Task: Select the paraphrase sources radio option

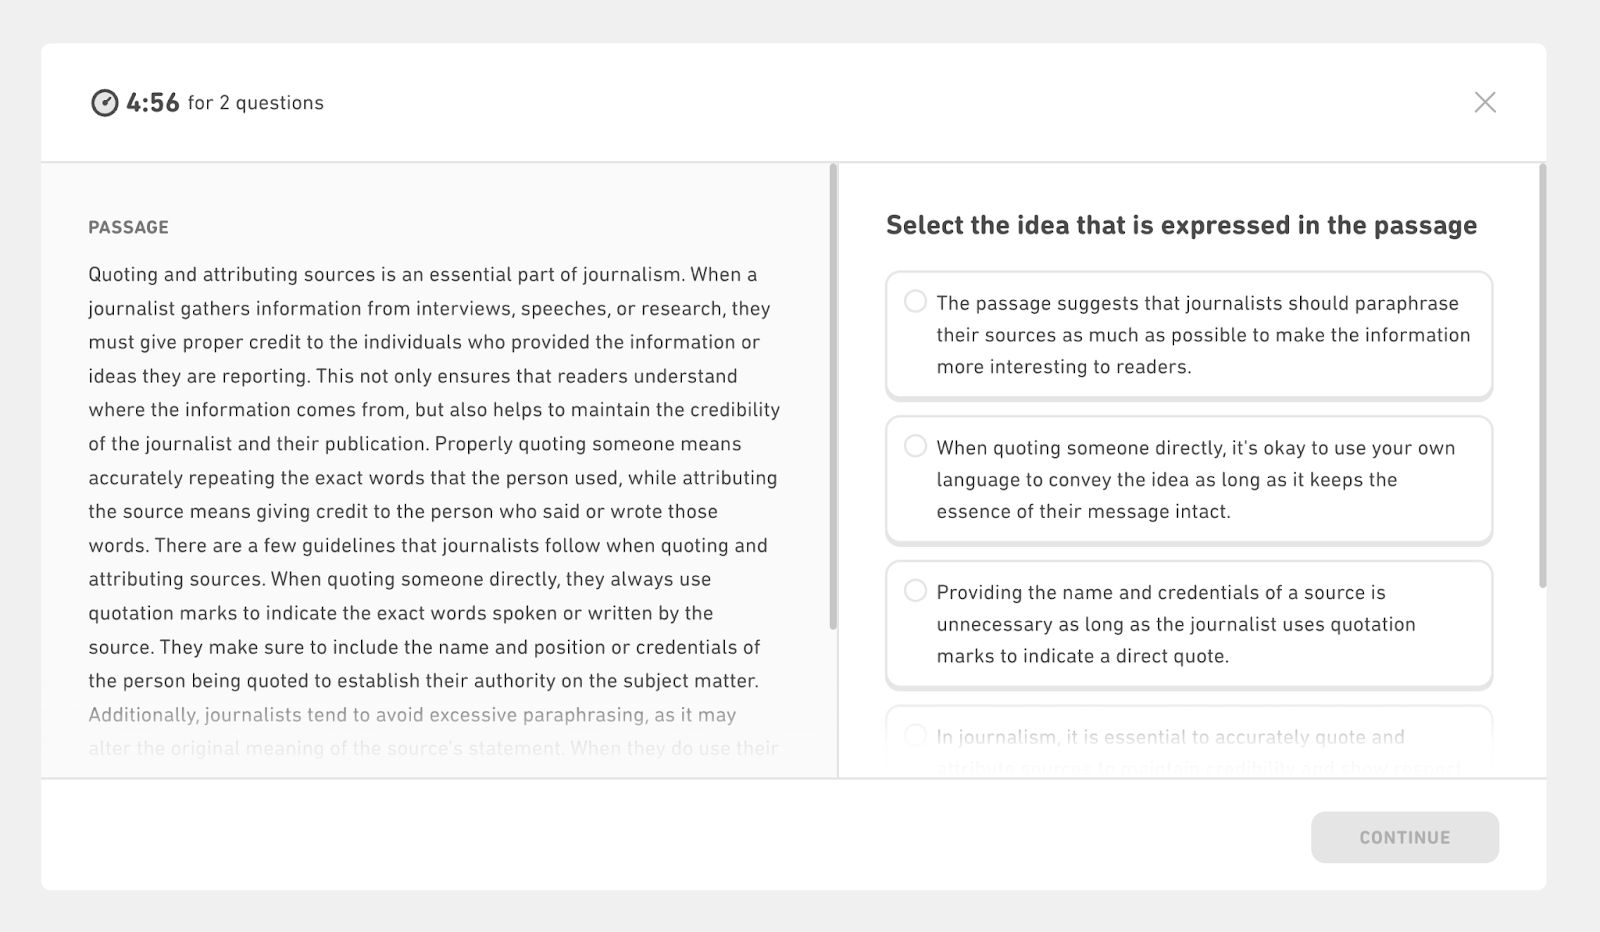Action: coord(915,301)
